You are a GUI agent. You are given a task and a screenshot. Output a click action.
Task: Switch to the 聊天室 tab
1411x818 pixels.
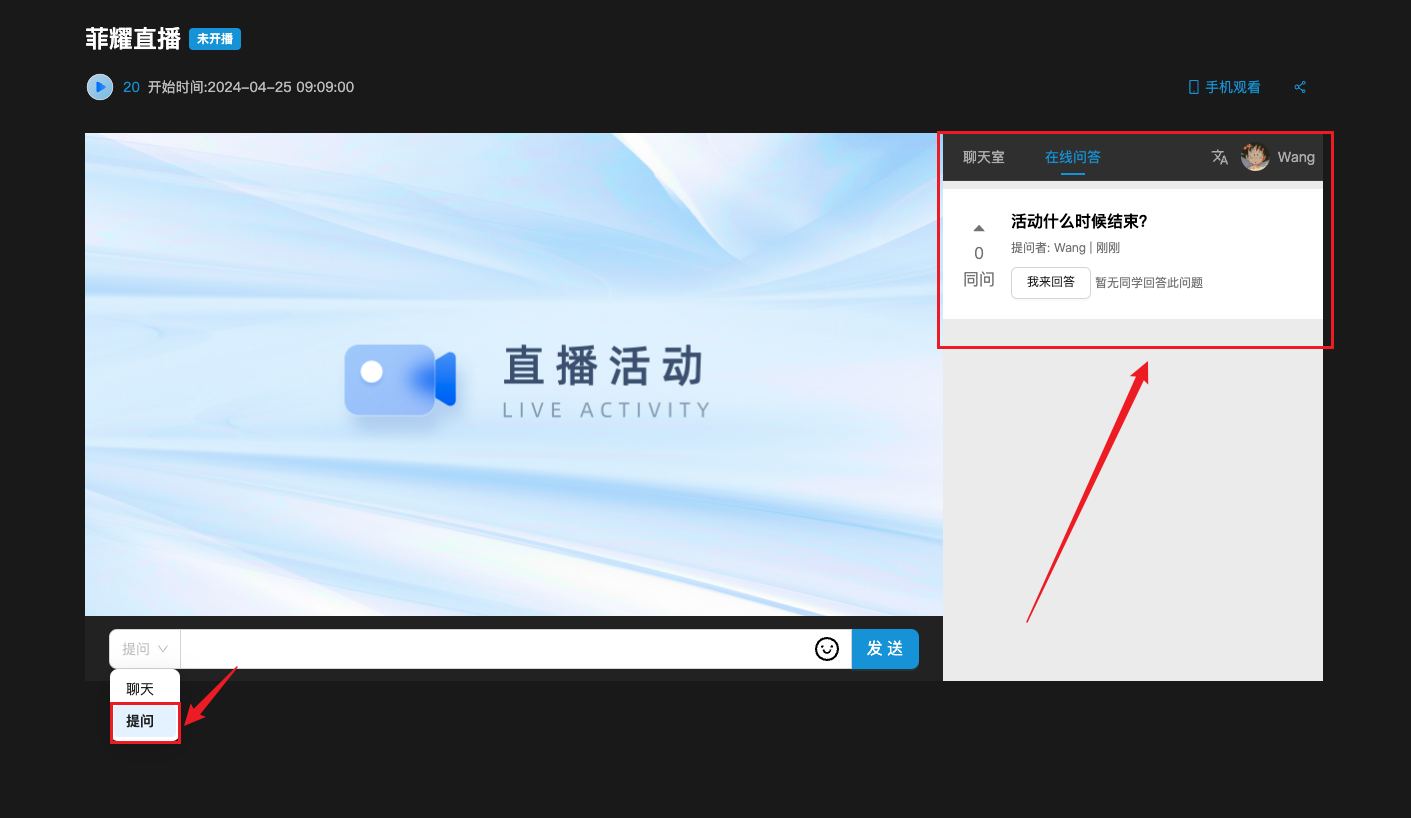point(983,157)
